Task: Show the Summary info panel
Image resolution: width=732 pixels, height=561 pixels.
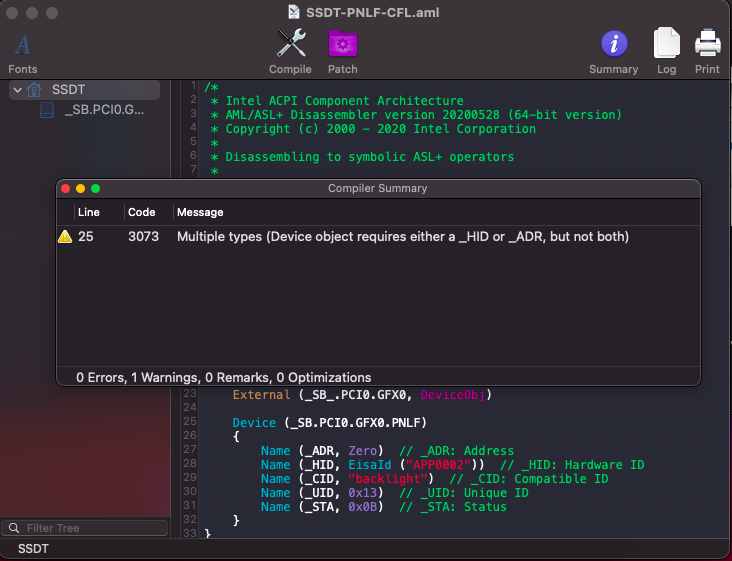Action: 613,45
